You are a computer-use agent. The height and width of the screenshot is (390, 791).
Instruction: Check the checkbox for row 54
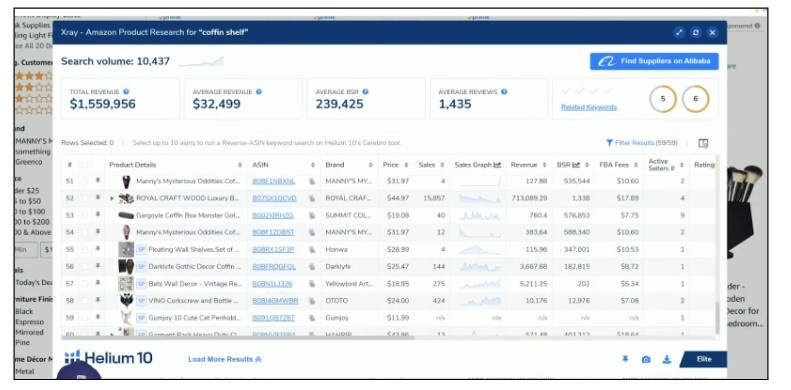(x=85, y=233)
